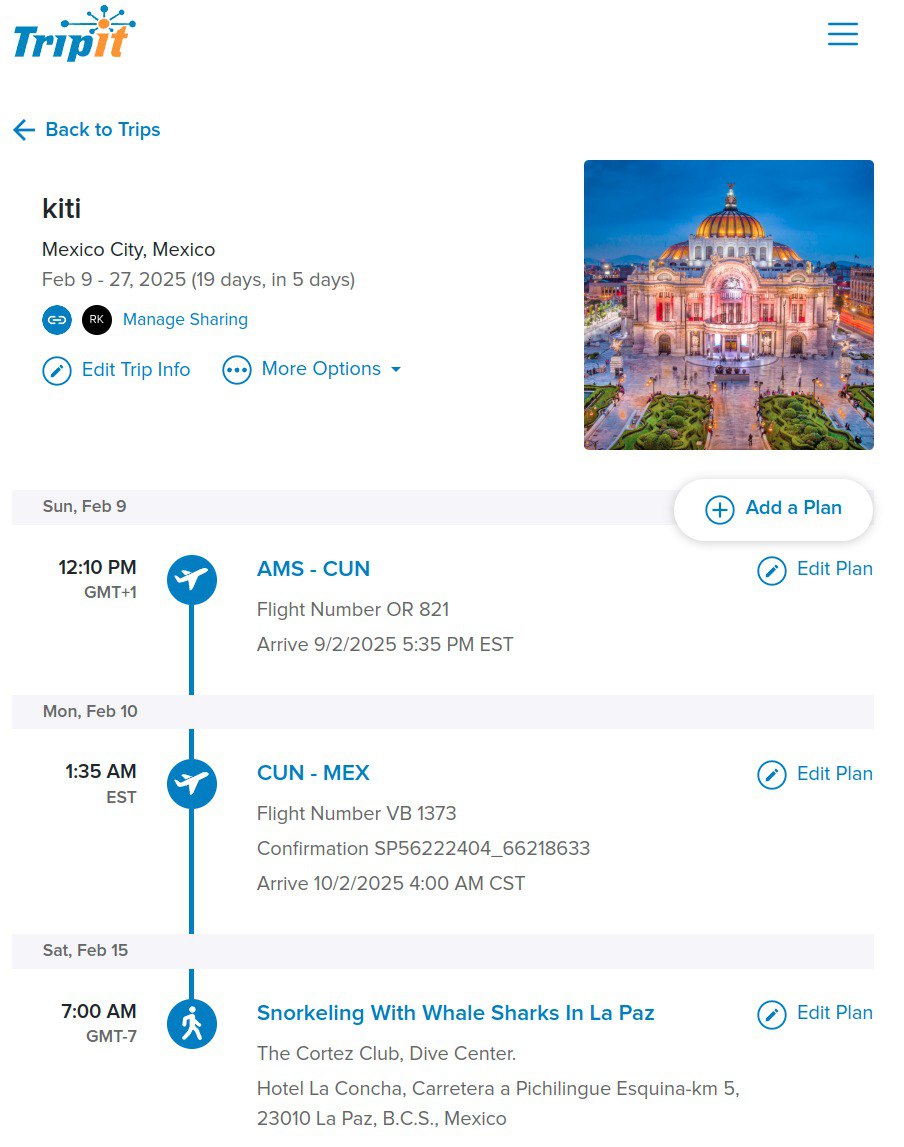Open the AMS - CUN flight details
The height and width of the screenshot is (1147, 904).
click(313, 569)
